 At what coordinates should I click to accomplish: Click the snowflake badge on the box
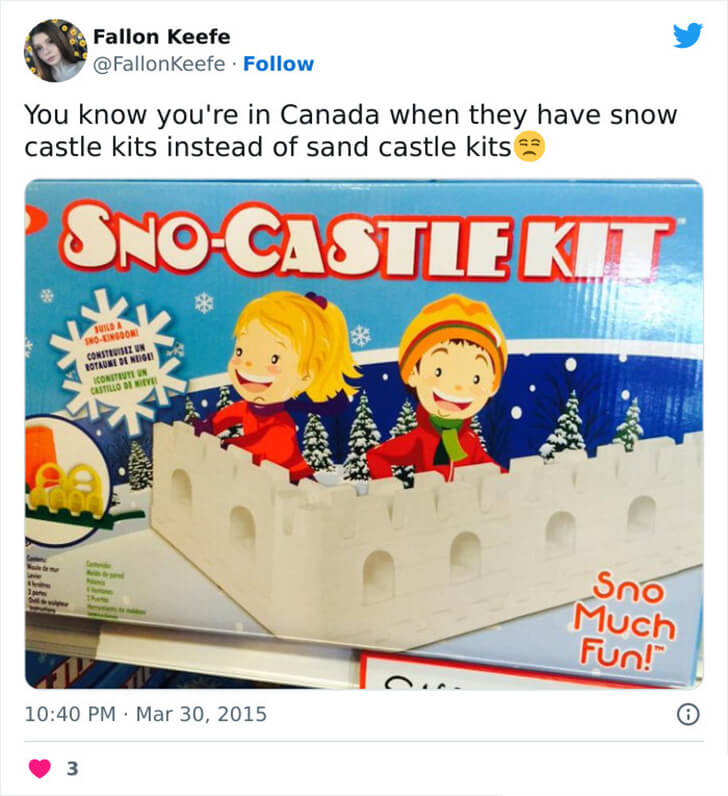(x=119, y=358)
